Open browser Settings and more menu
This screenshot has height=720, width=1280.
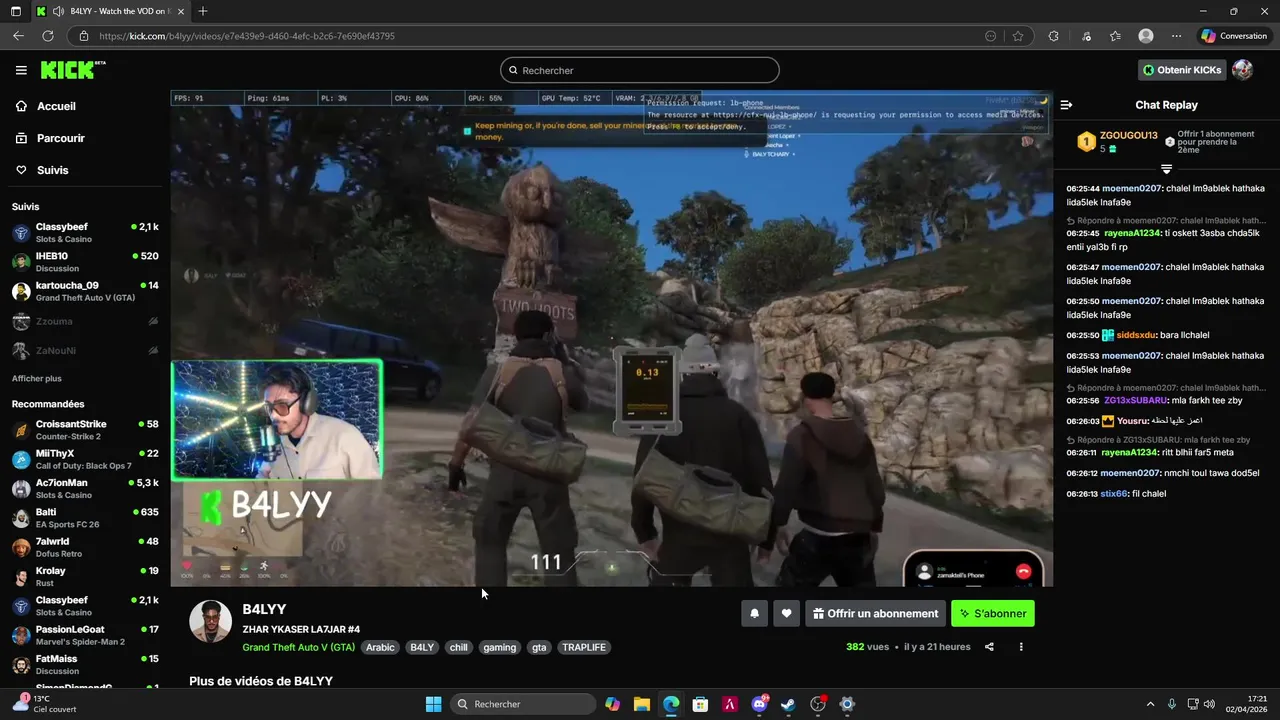1176,36
